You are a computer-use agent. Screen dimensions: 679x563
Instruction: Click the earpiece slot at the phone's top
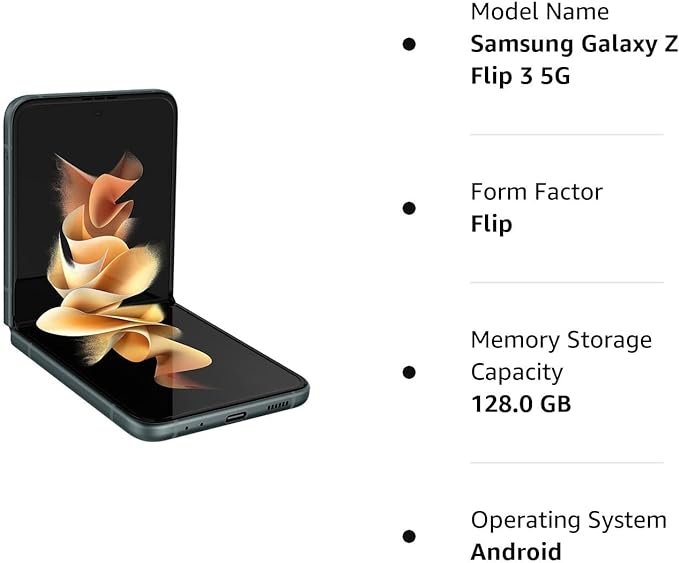pyautogui.click(x=98, y=98)
